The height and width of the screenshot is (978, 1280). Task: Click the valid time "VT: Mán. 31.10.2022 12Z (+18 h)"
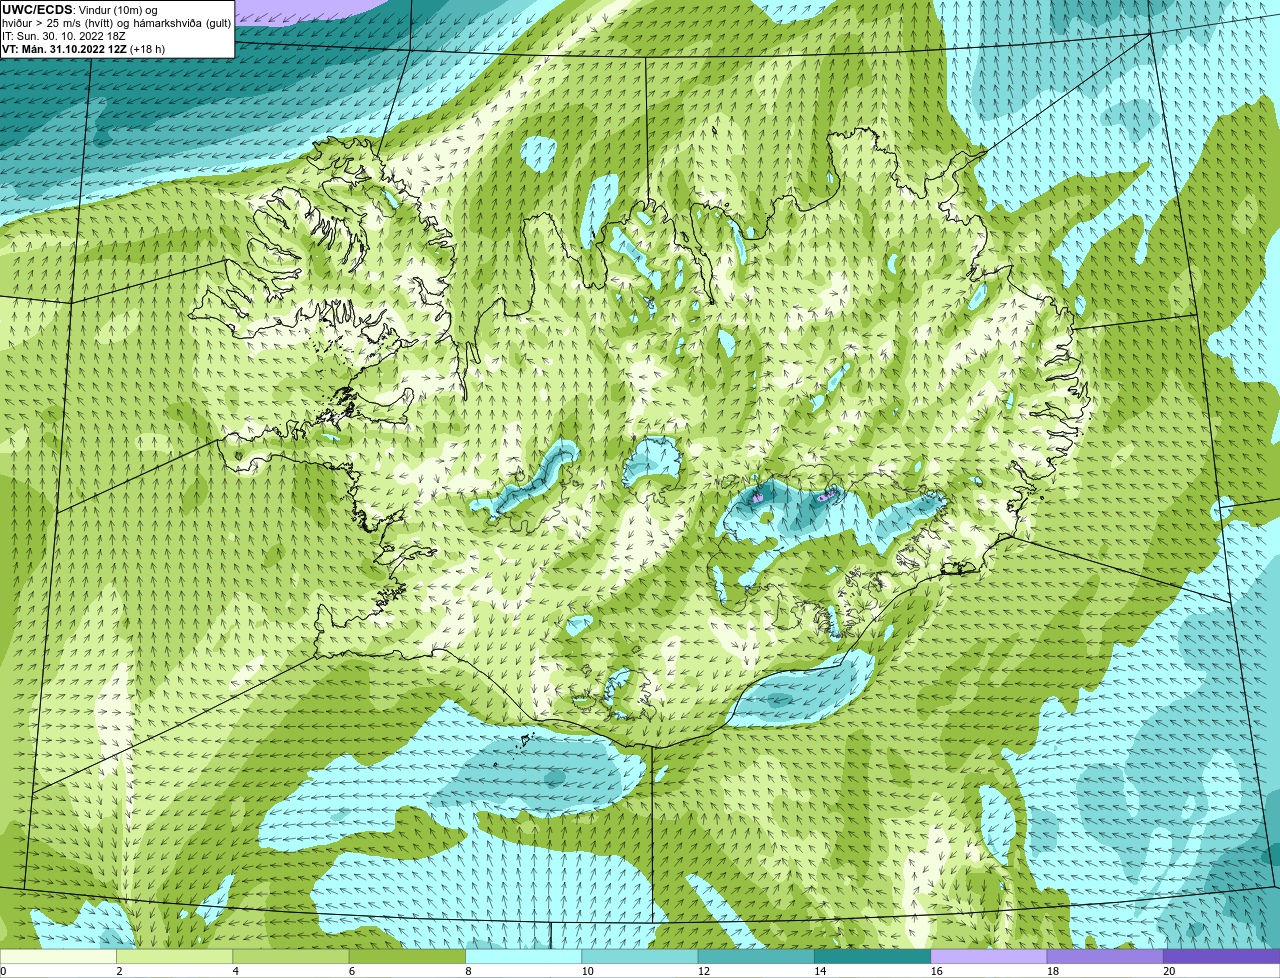[83, 48]
